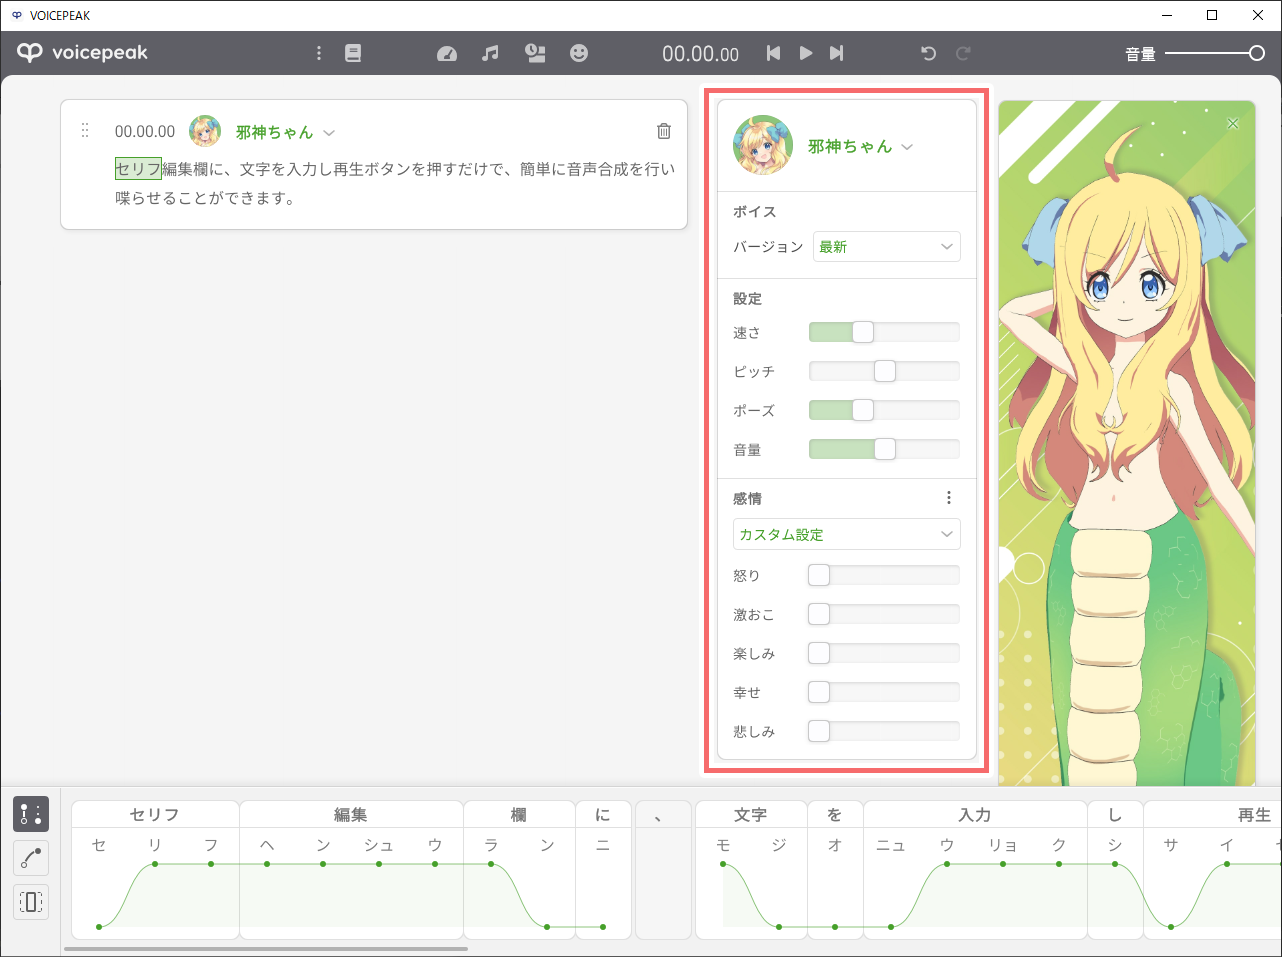The image size is (1282, 957).
Task: Adjust the 激おこ emotion slider
Action: 884,614
